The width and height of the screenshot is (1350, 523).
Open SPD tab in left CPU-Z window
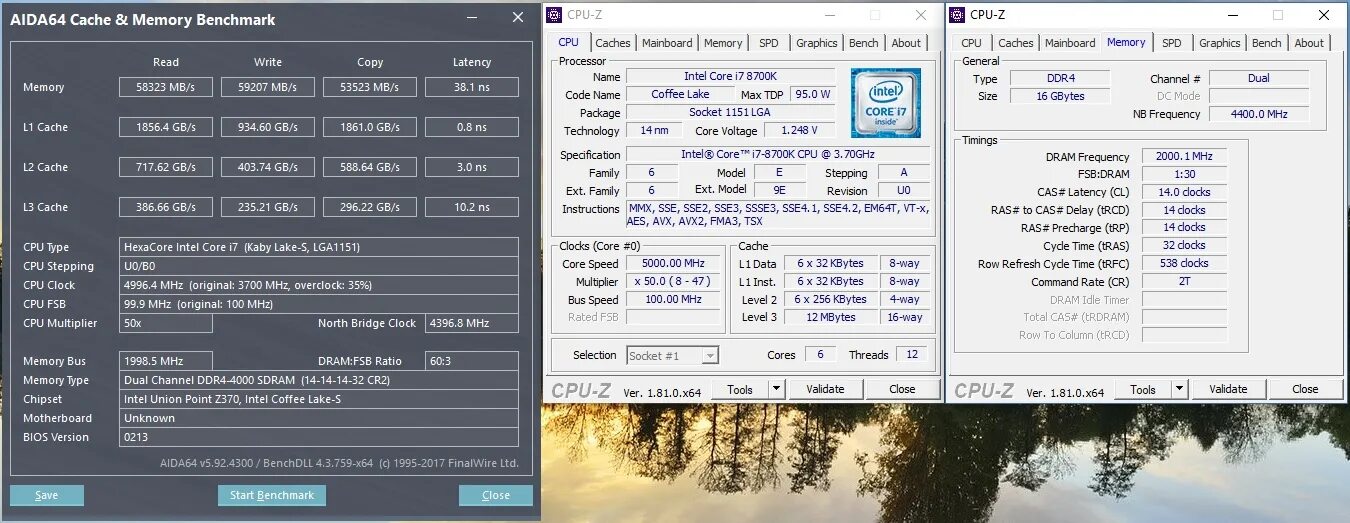(x=769, y=43)
